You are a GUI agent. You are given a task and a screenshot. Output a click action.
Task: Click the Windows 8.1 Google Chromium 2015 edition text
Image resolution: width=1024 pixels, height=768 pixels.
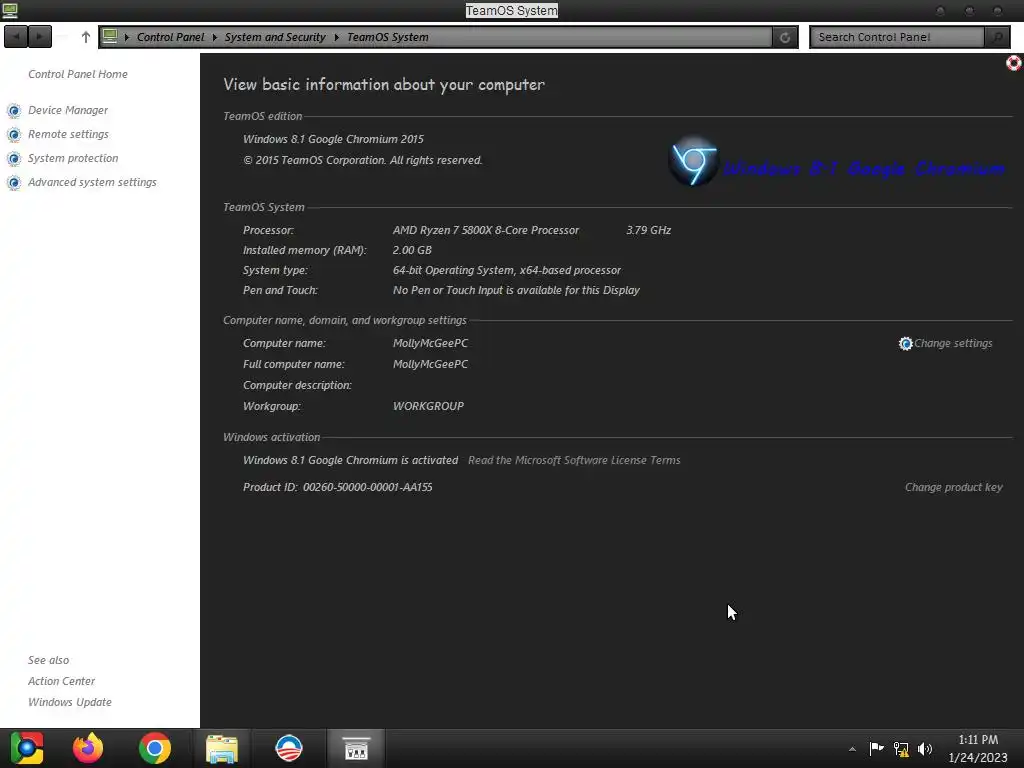333,138
